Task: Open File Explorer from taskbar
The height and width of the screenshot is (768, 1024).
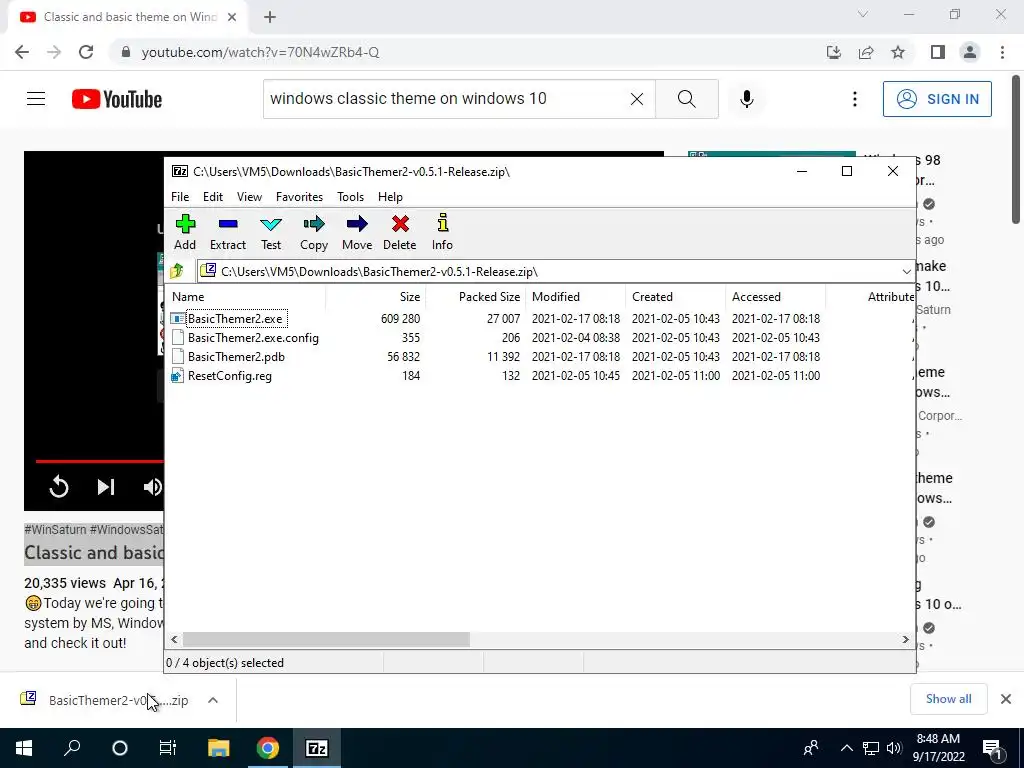Action: 219,748
